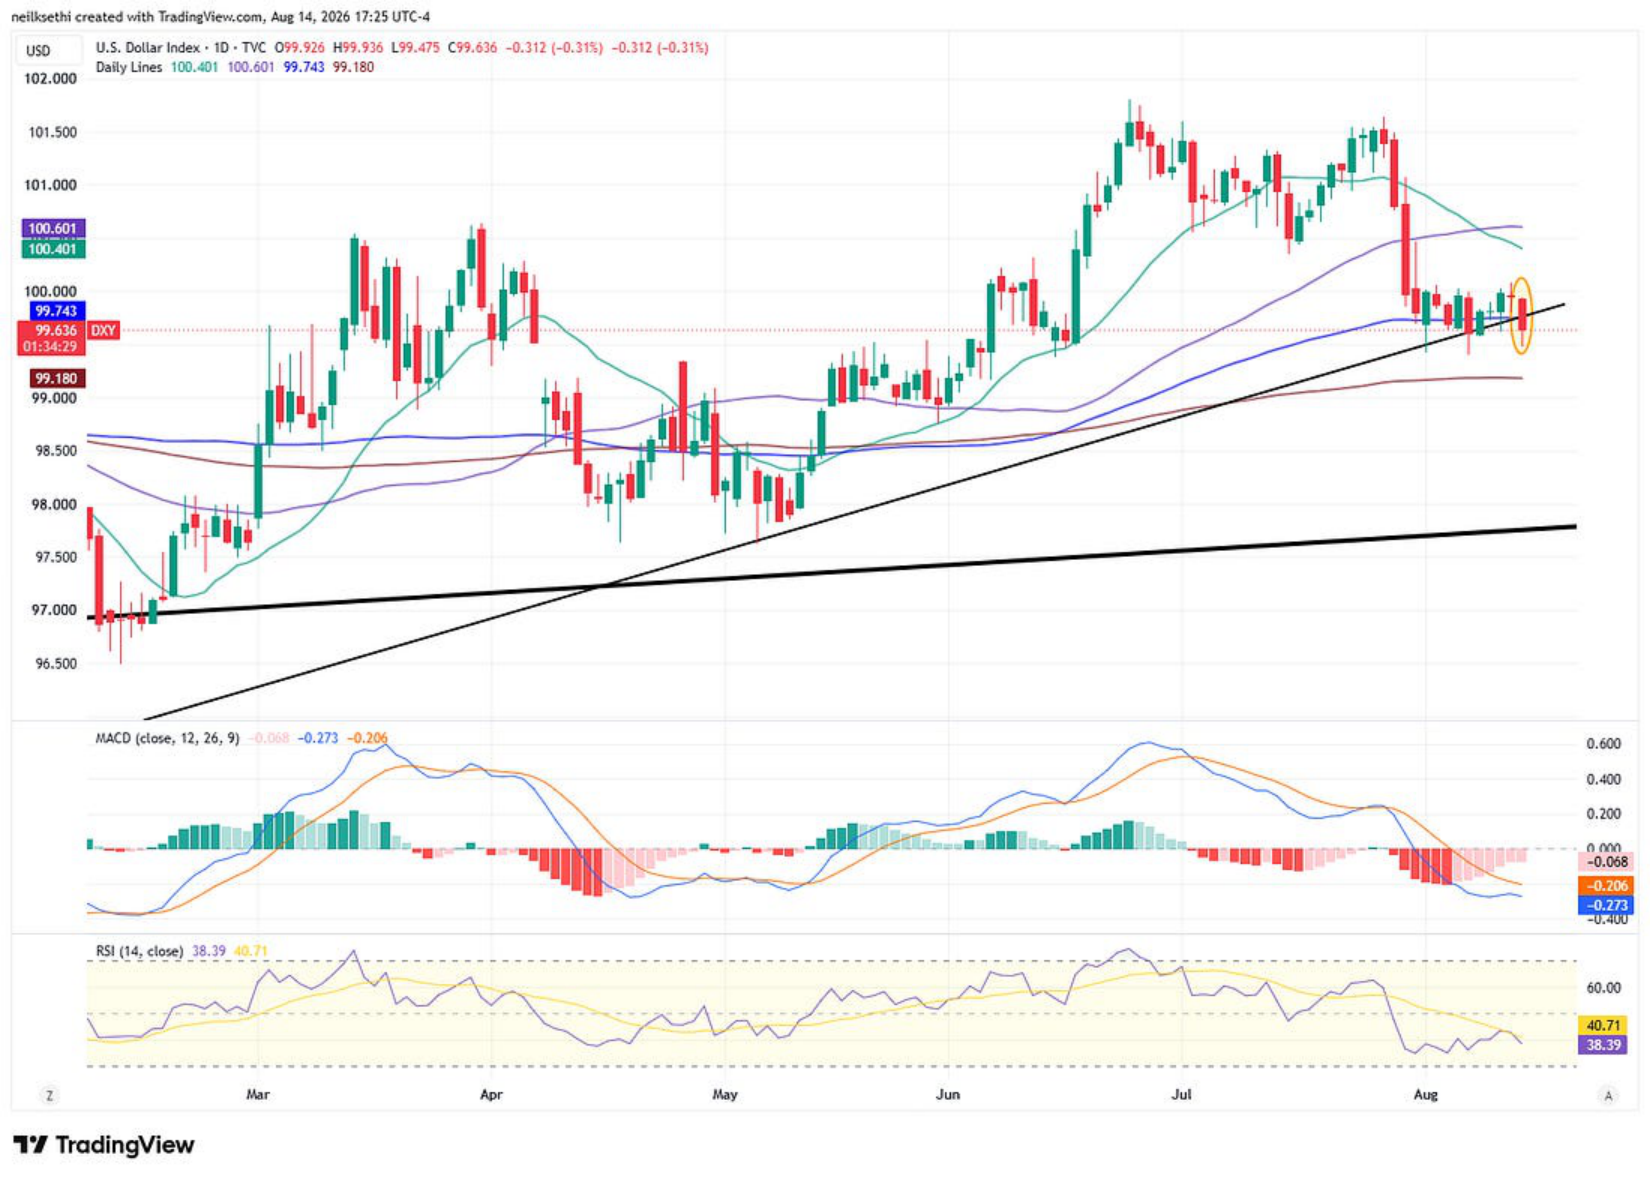
Task: Click the Jun label on time axis
Action: click(948, 1095)
